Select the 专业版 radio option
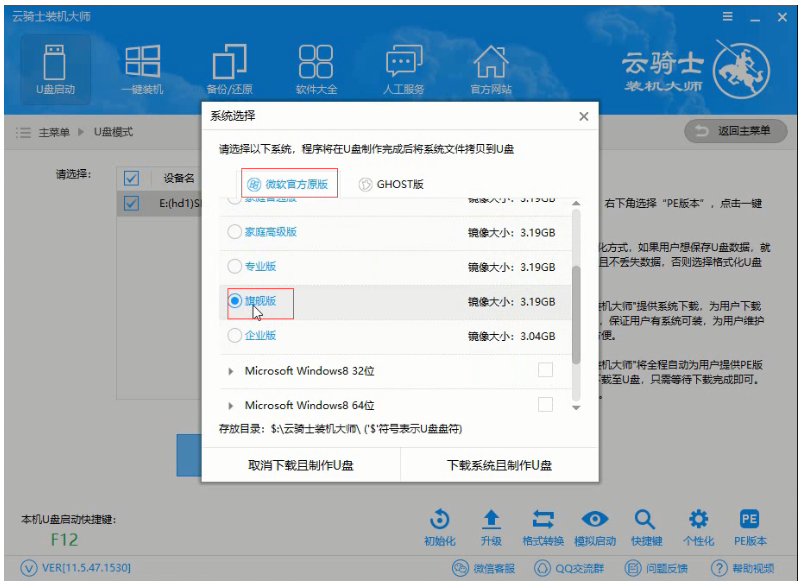802x588 pixels. point(236,267)
